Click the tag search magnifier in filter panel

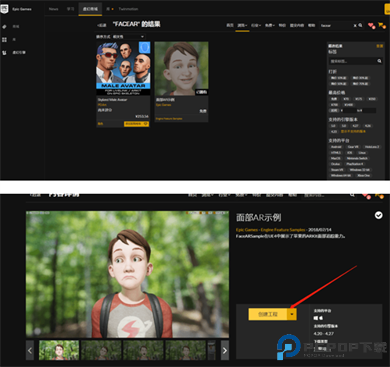pyautogui.click(x=379, y=61)
